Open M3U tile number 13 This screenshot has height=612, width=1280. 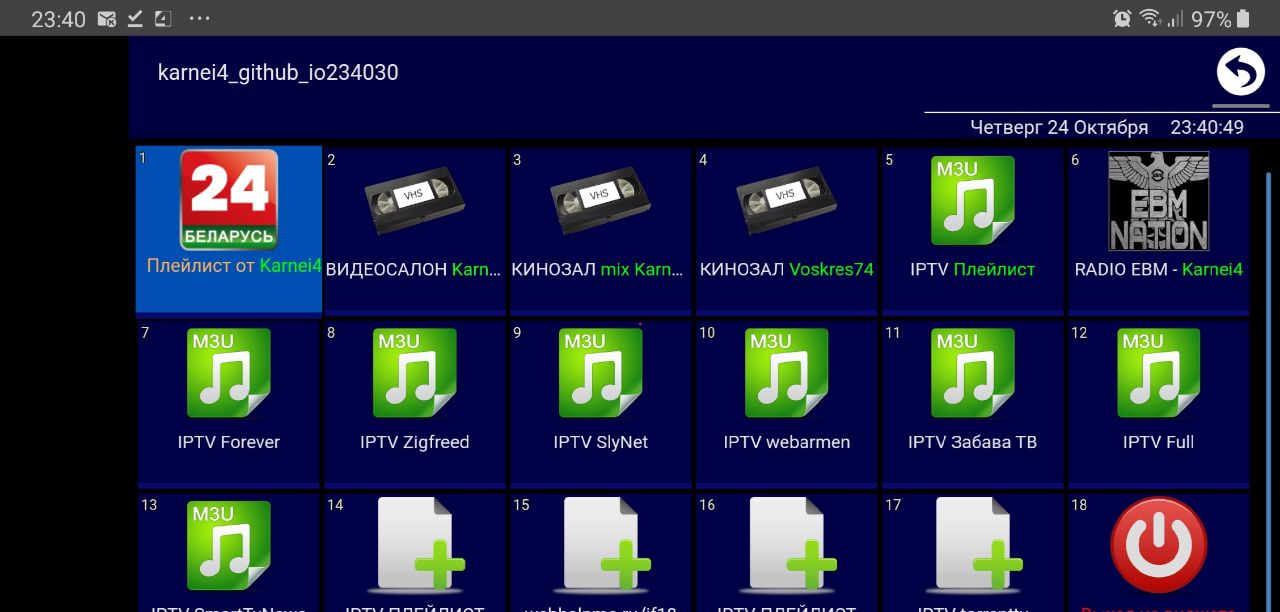229,553
